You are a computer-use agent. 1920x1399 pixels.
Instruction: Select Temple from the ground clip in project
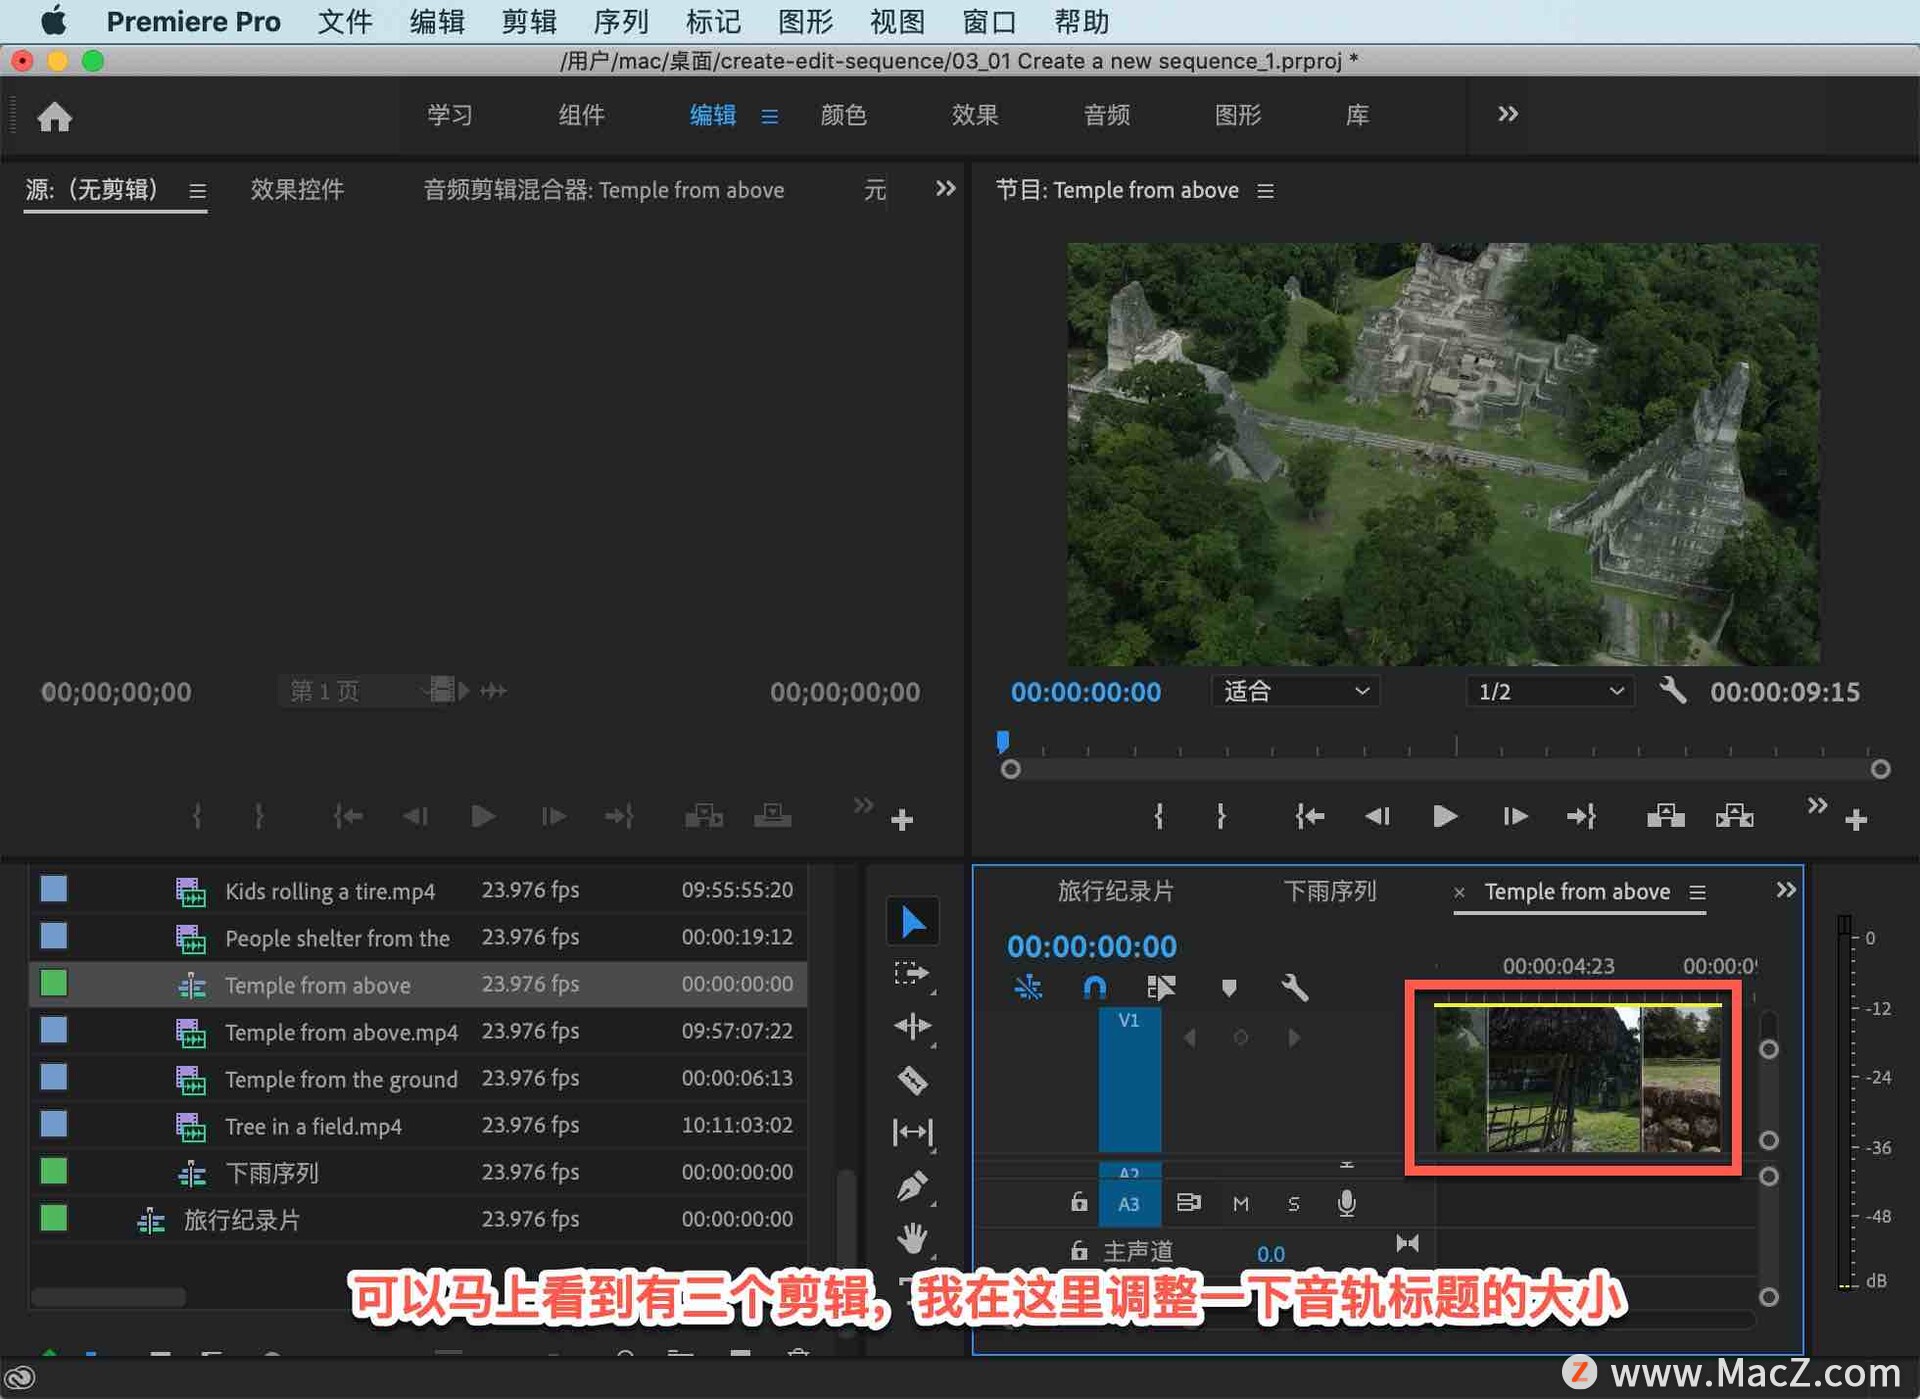tap(341, 1079)
